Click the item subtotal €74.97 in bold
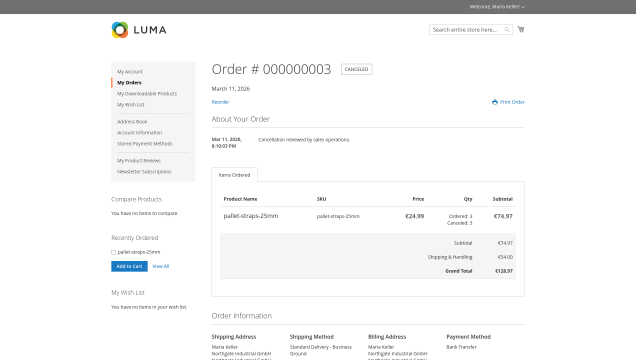Viewport: 640px width, 360px height. coord(503,216)
